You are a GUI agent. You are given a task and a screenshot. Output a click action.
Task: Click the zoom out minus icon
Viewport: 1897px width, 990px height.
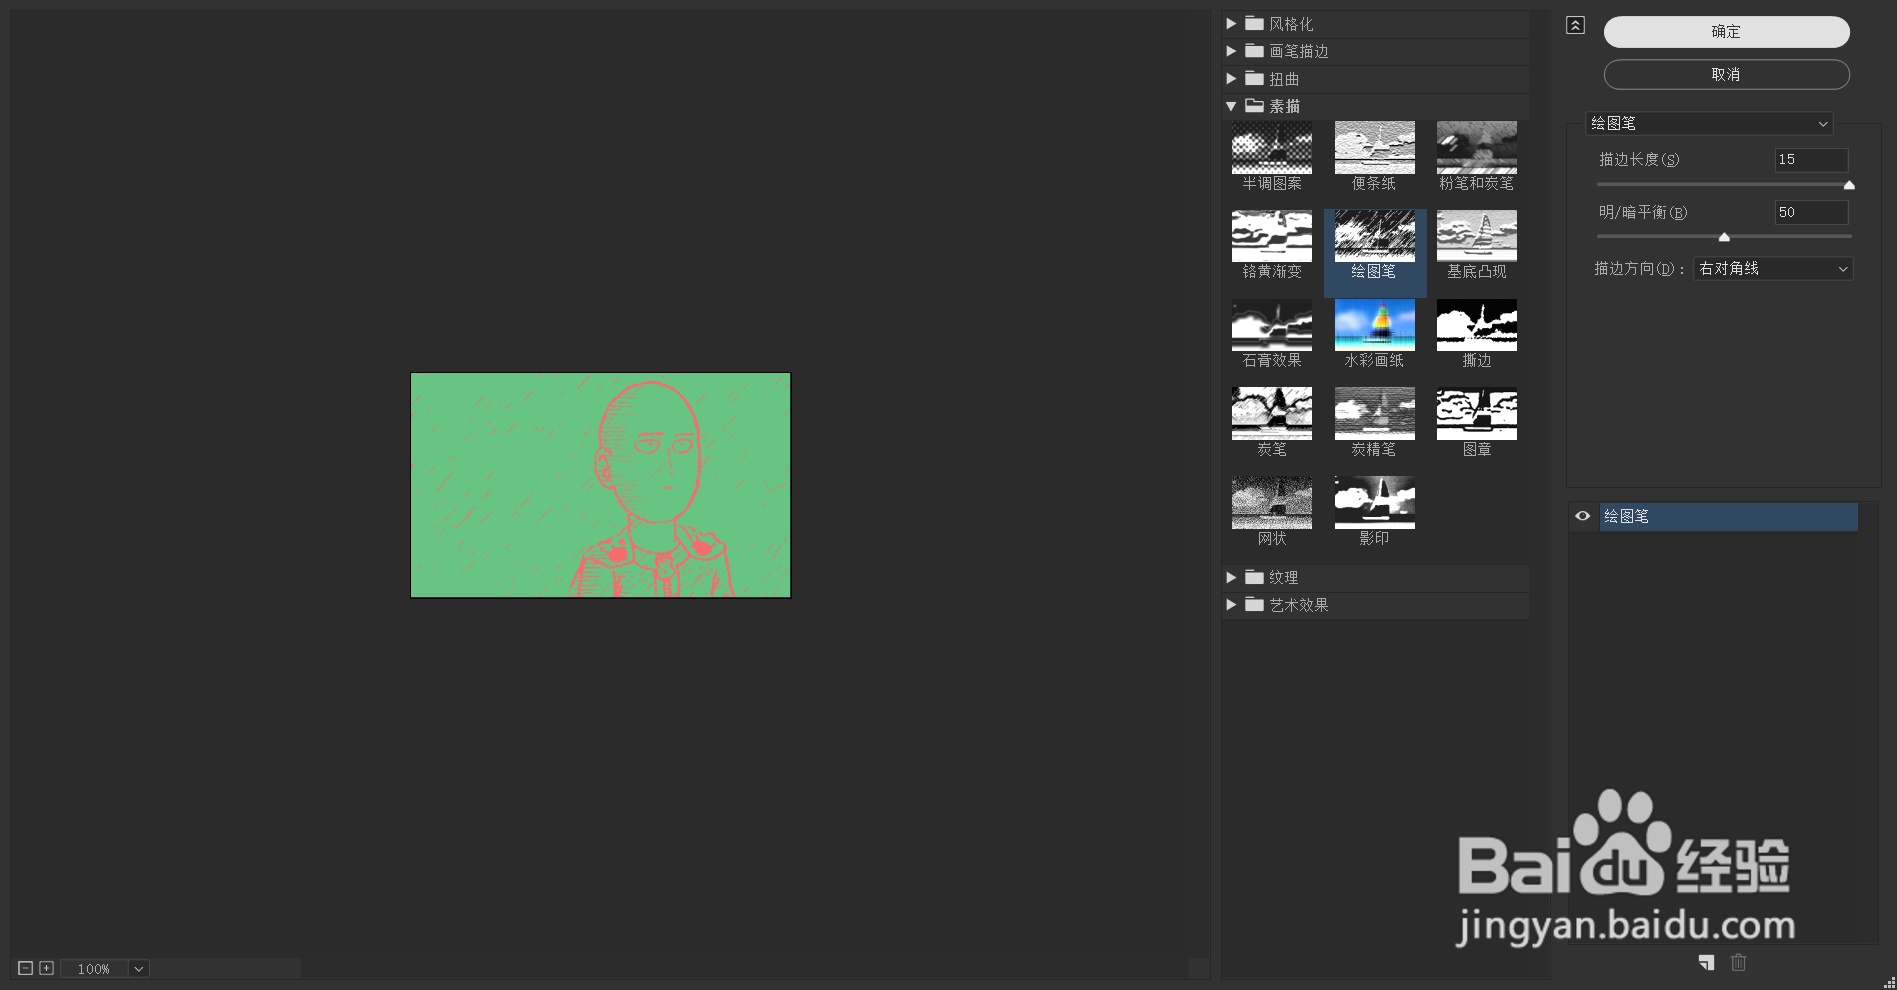26,968
